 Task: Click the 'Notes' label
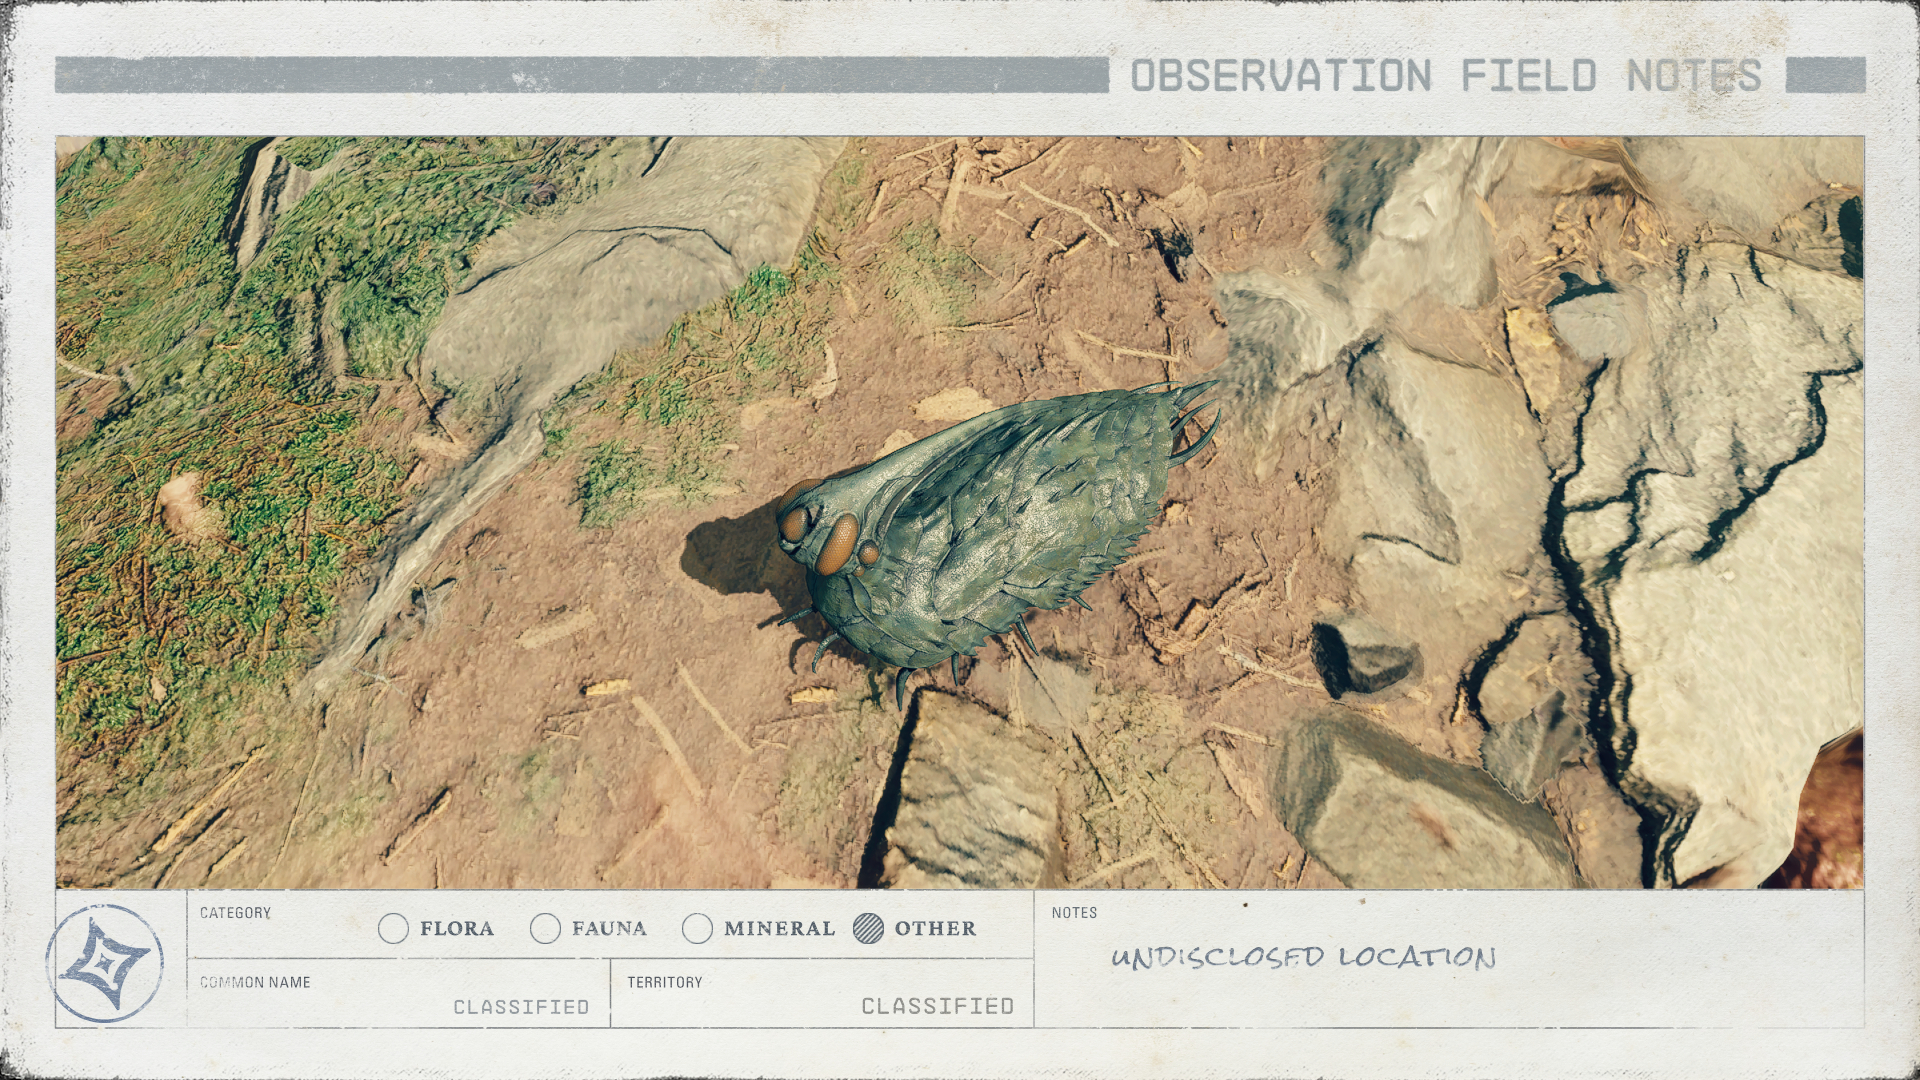1074,913
